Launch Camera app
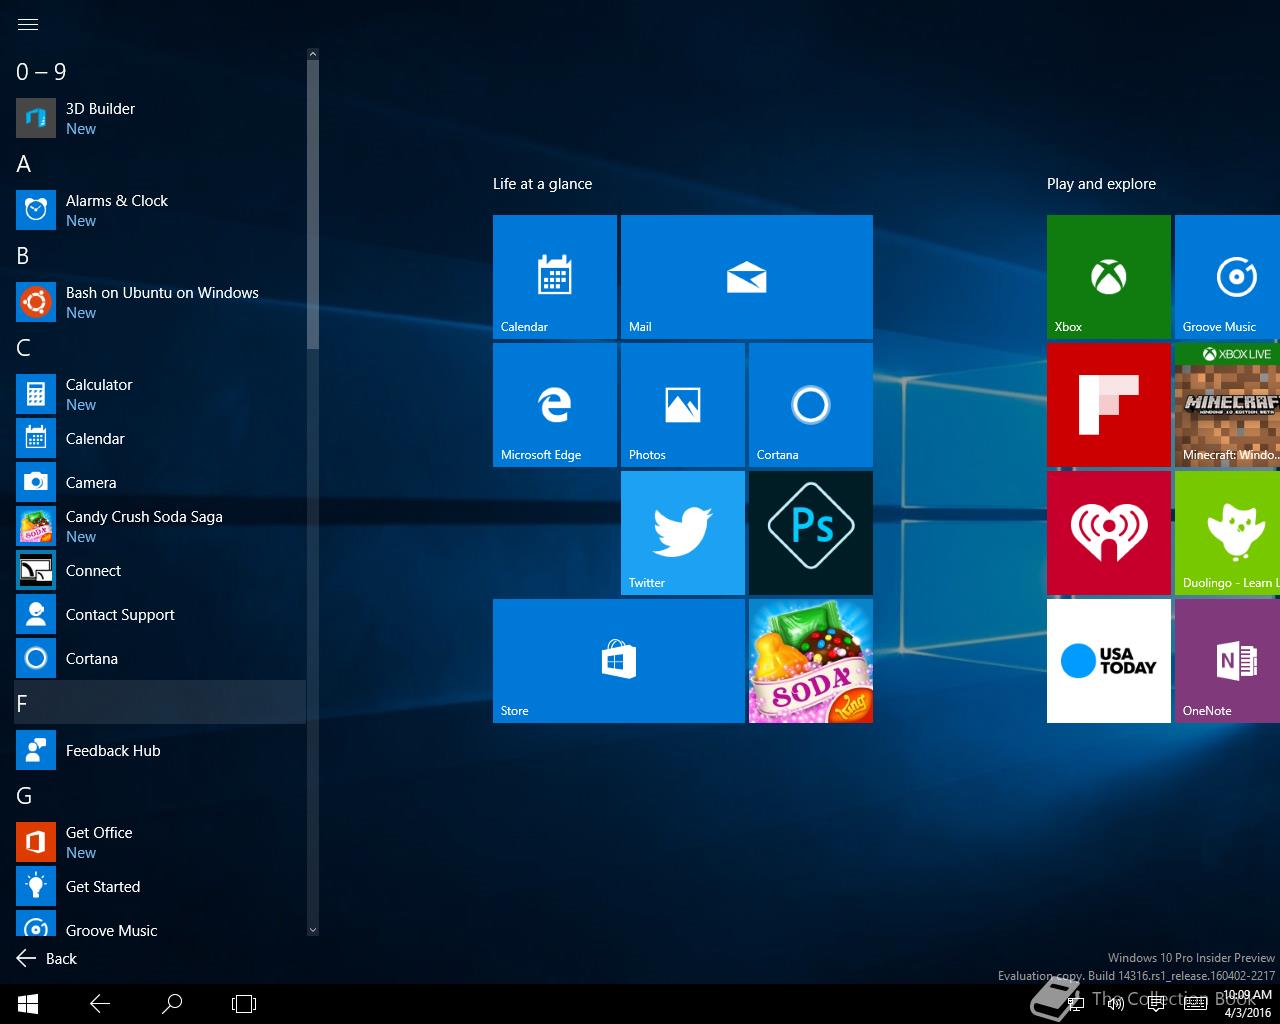The image size is (1280, 1024). (x=160, y=482)
